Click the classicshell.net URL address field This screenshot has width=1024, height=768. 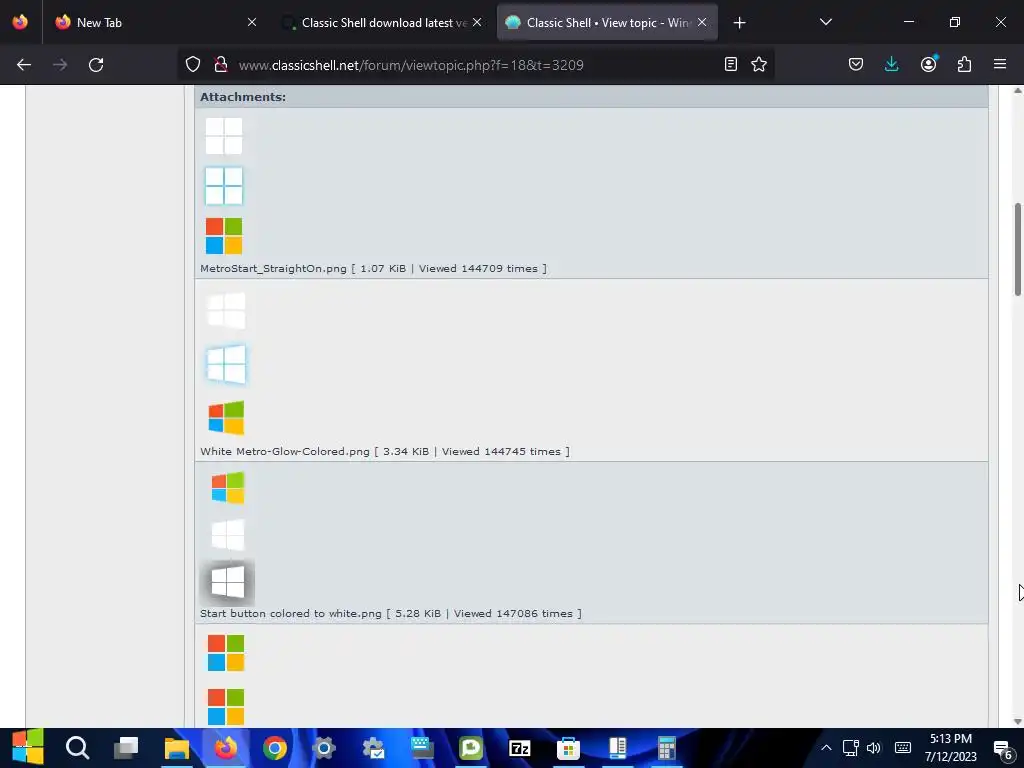(x=475, y=65)
